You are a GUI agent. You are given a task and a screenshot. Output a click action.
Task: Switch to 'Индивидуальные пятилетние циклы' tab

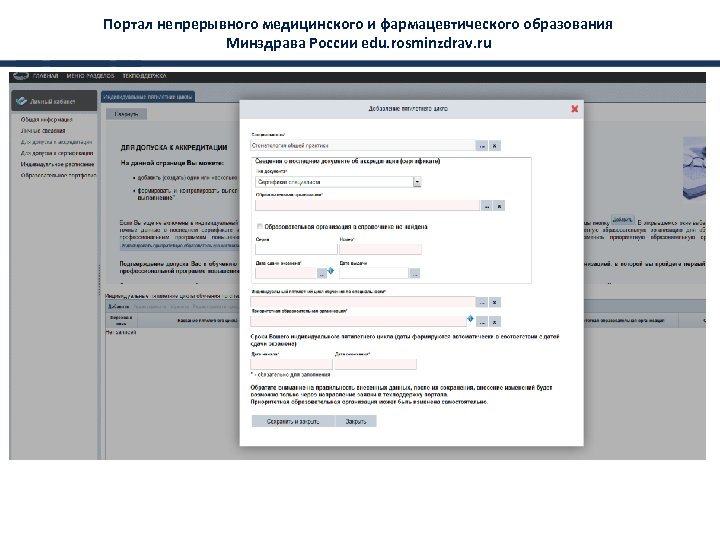(148, 96)
